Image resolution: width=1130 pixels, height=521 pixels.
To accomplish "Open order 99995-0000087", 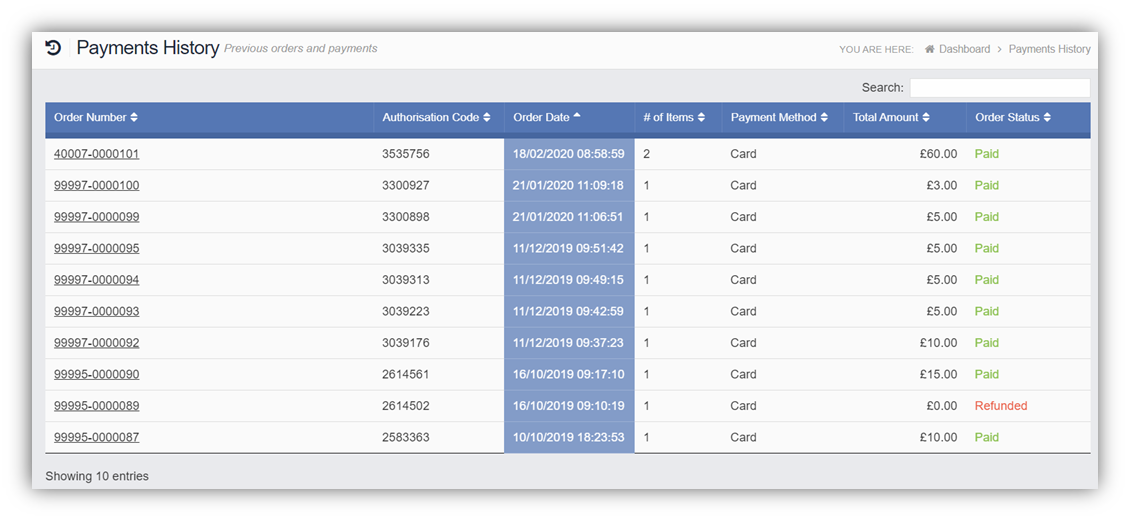I will (x=97, y=437).
